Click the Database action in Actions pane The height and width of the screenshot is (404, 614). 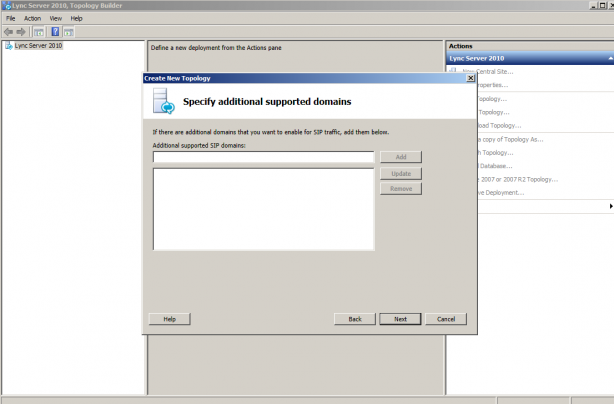[x=495, y=166]
